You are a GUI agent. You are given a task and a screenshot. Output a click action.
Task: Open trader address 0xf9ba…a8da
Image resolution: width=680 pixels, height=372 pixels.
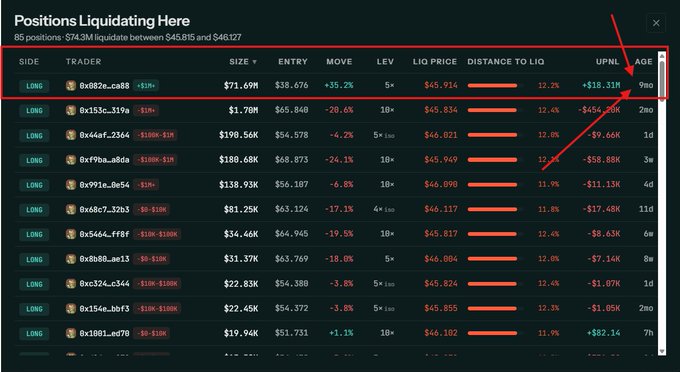coord(105,160)
